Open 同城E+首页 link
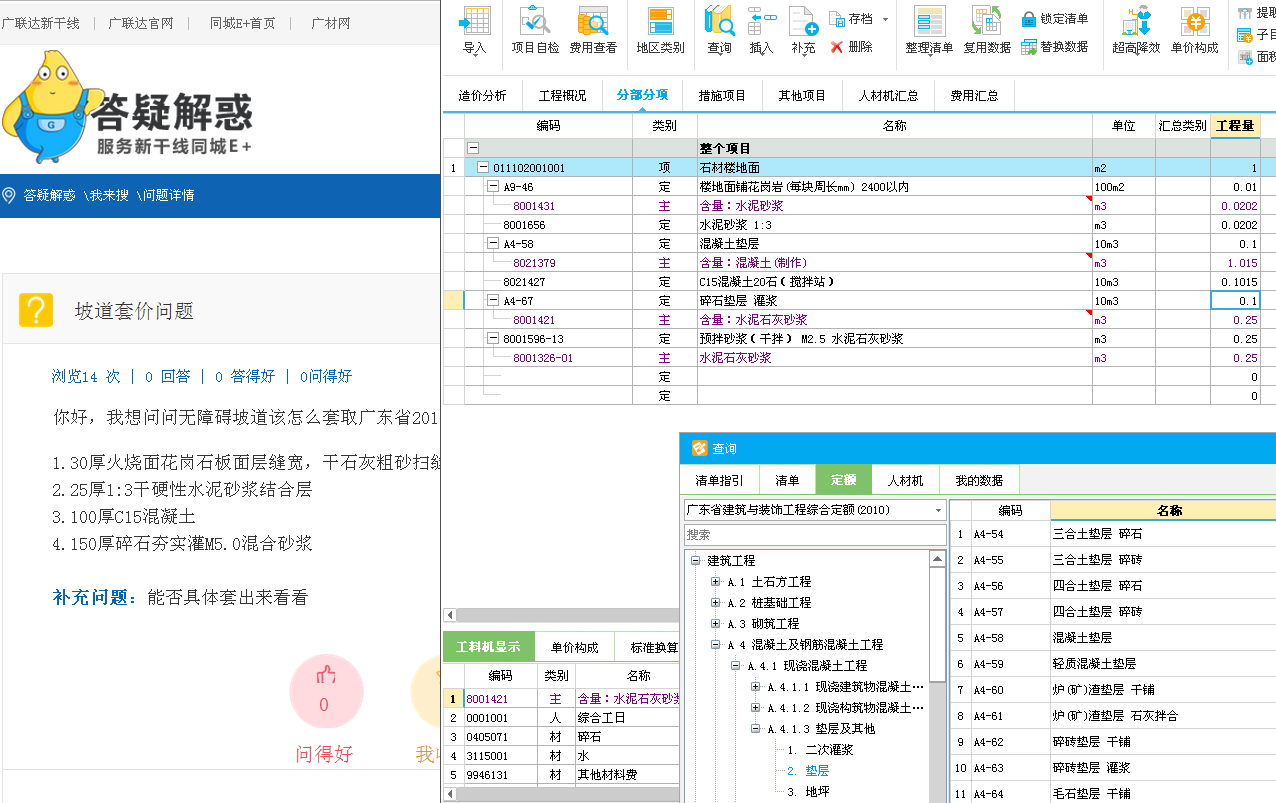 [243, 23]
